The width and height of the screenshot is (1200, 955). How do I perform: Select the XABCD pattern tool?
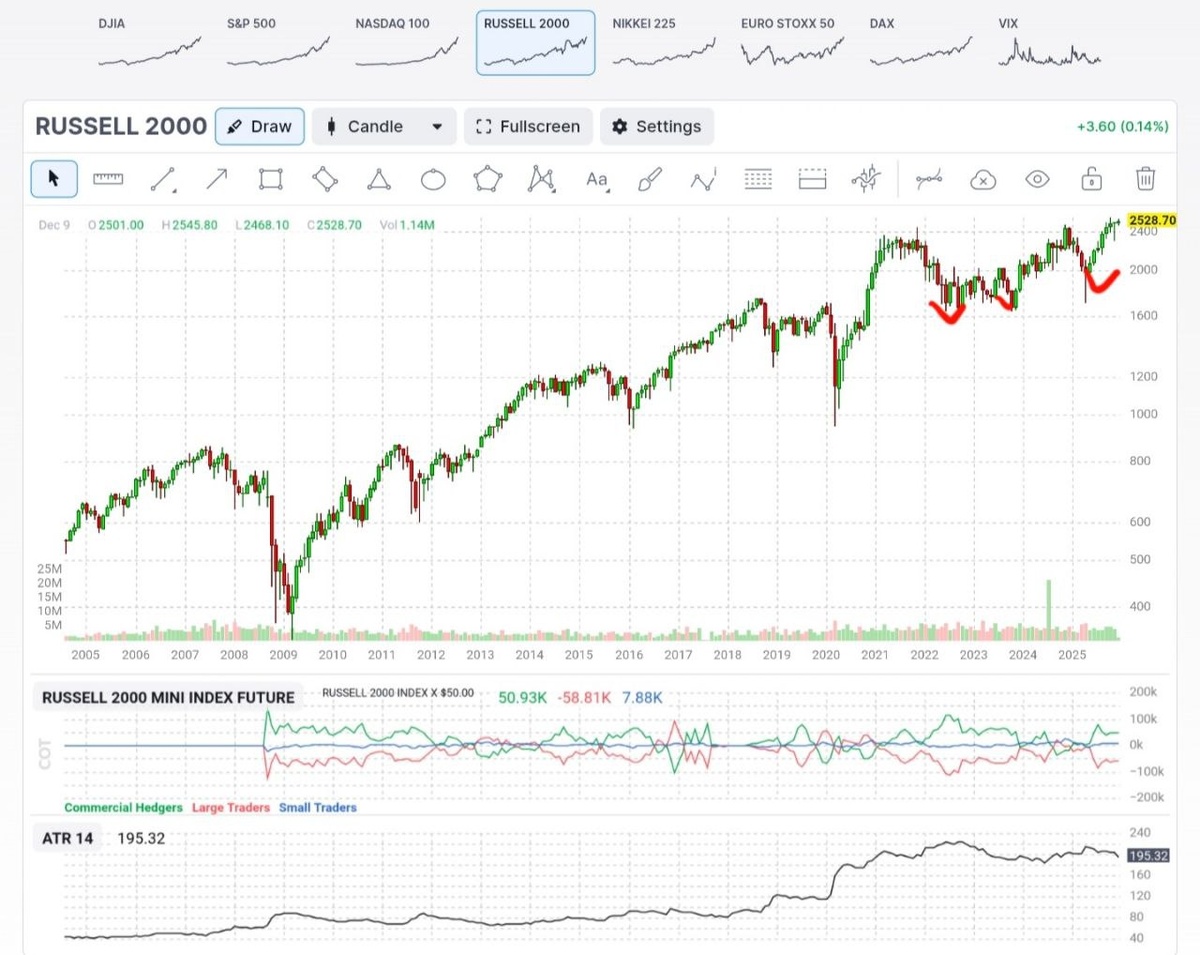(542, 180)
